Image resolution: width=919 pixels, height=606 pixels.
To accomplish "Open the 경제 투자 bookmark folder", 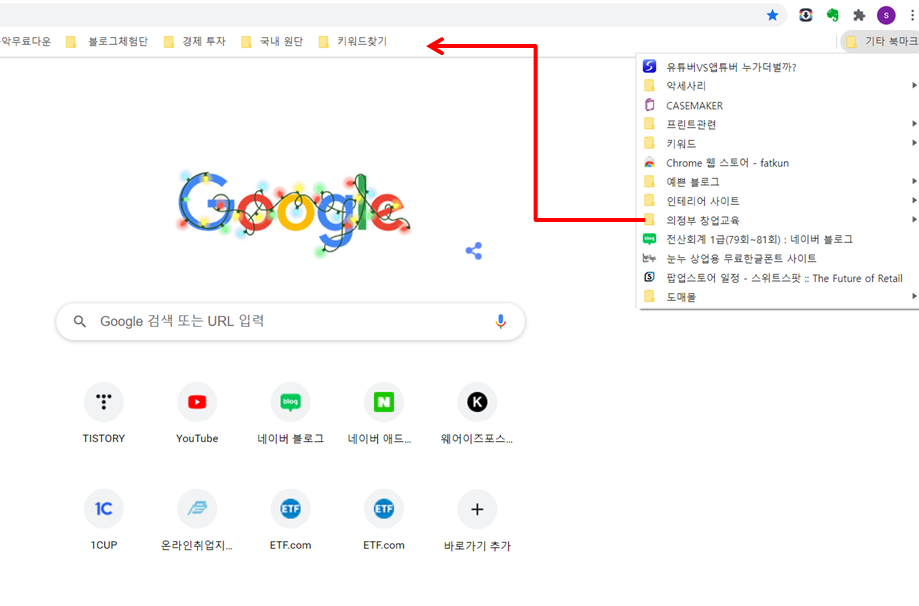I will tap(195, 42).
